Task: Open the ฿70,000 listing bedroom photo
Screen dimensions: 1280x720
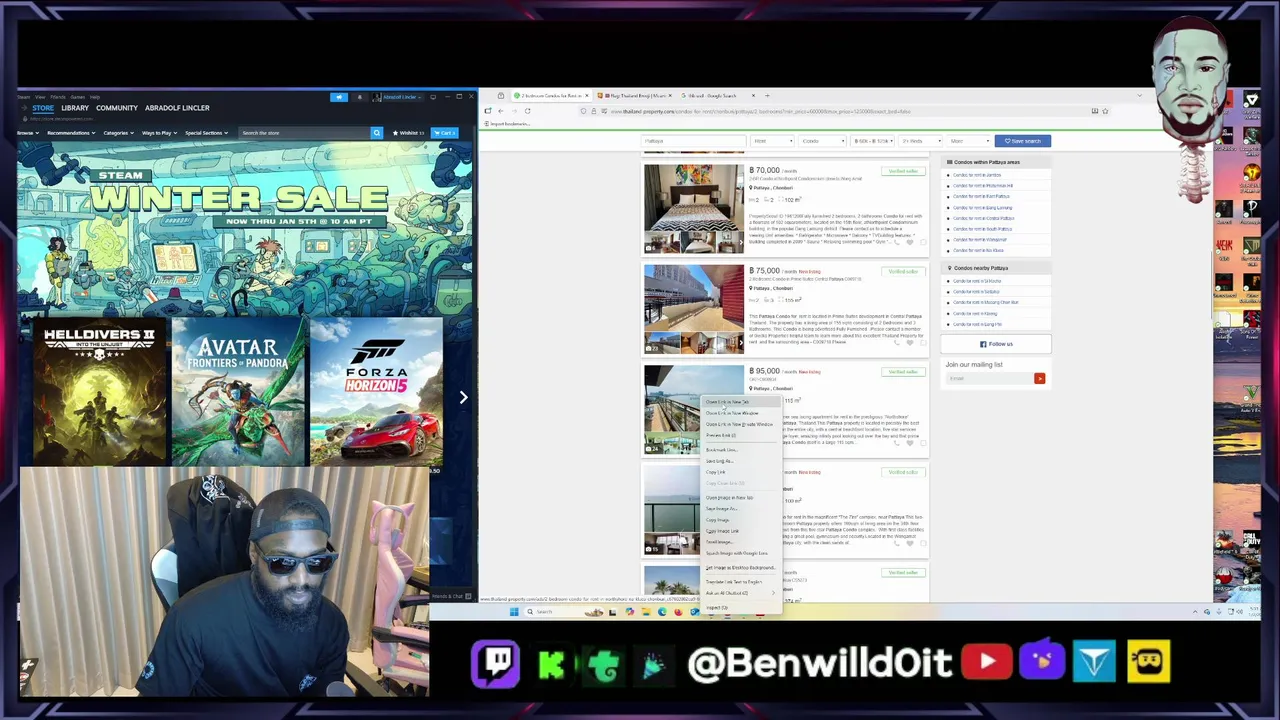Action: tap(694, 199)
